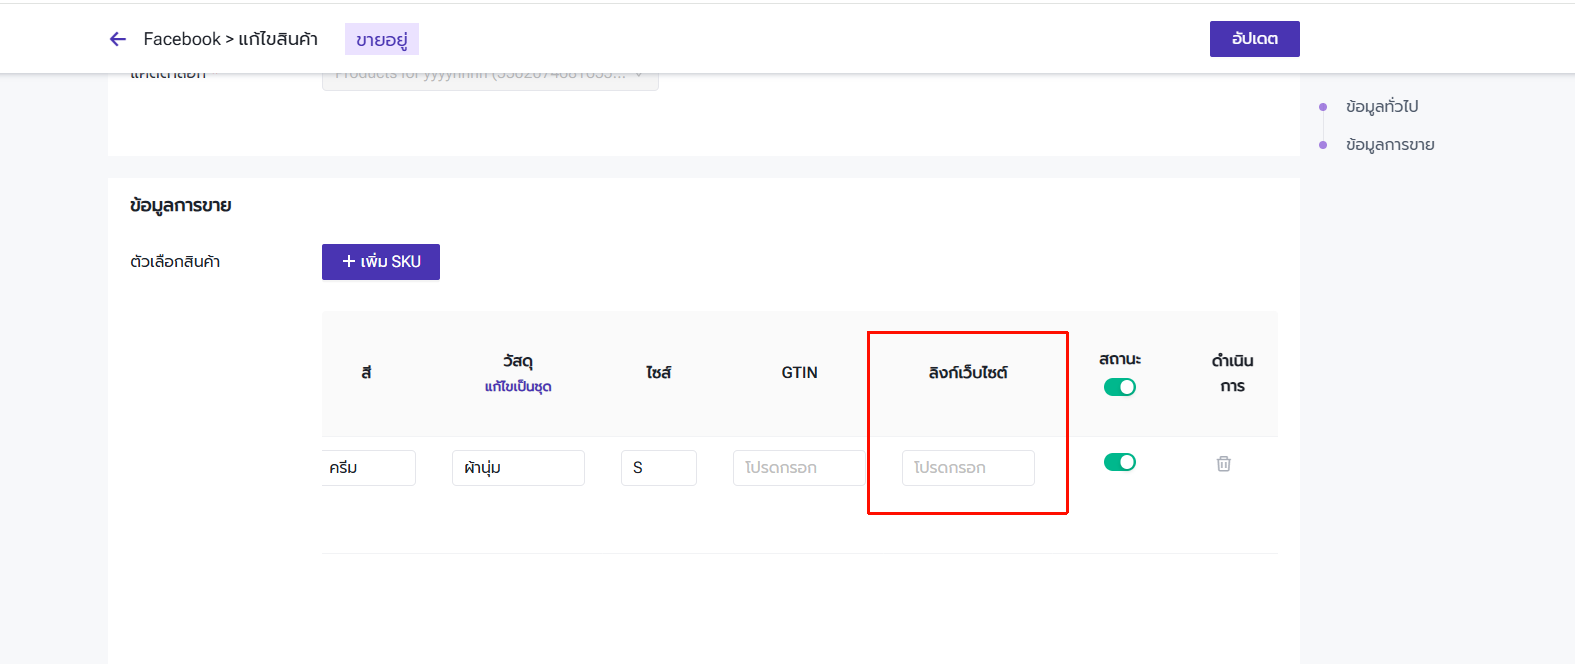
Task: Click the ลิงก์เว็บไซต์ column header
Action: (x=967, y=373)
